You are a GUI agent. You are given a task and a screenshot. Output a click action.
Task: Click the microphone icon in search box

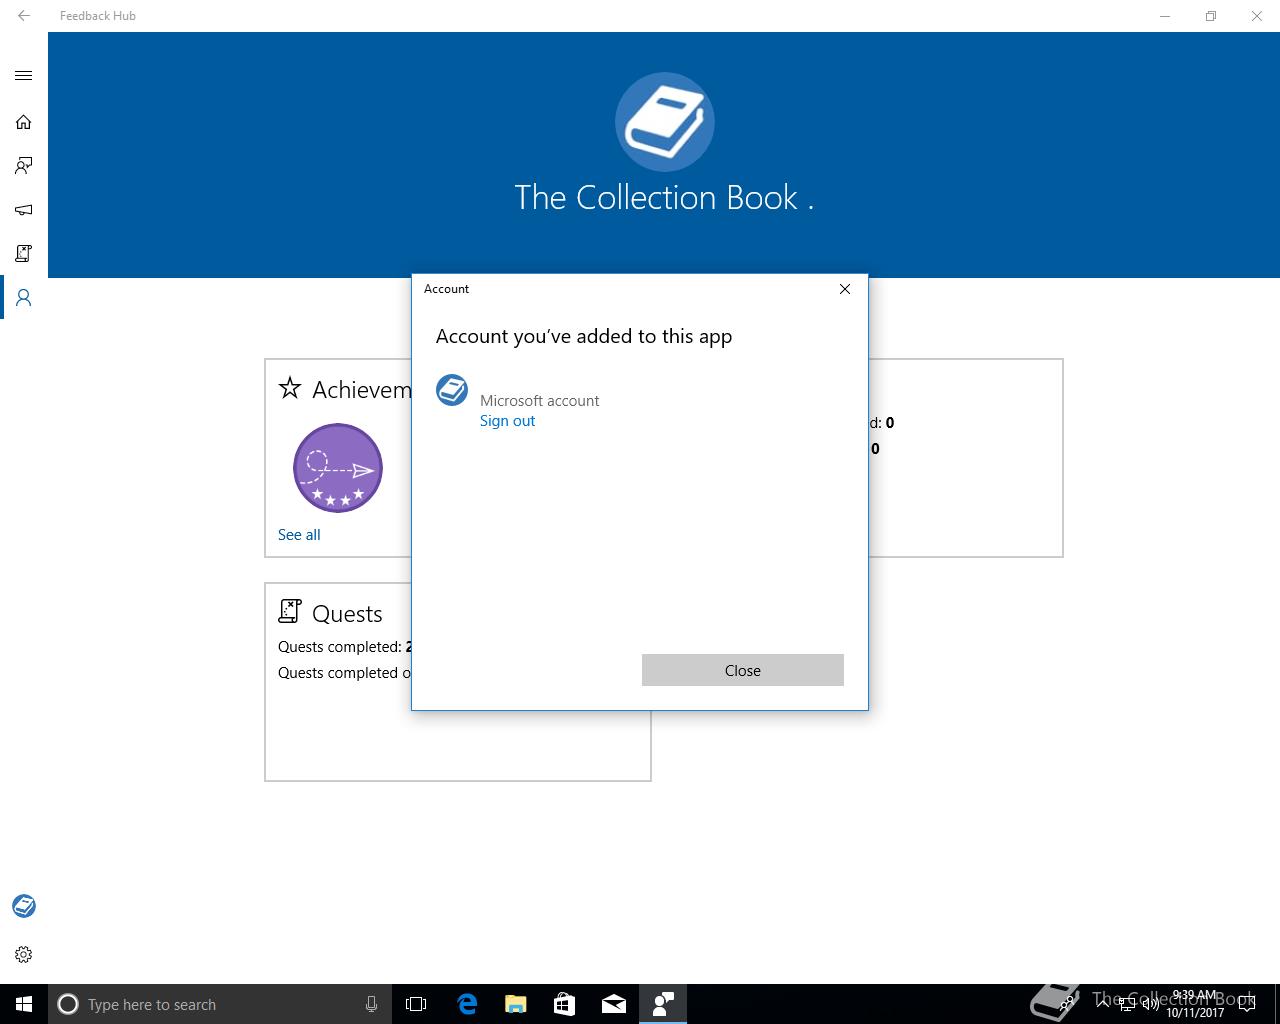point(371,1004)
